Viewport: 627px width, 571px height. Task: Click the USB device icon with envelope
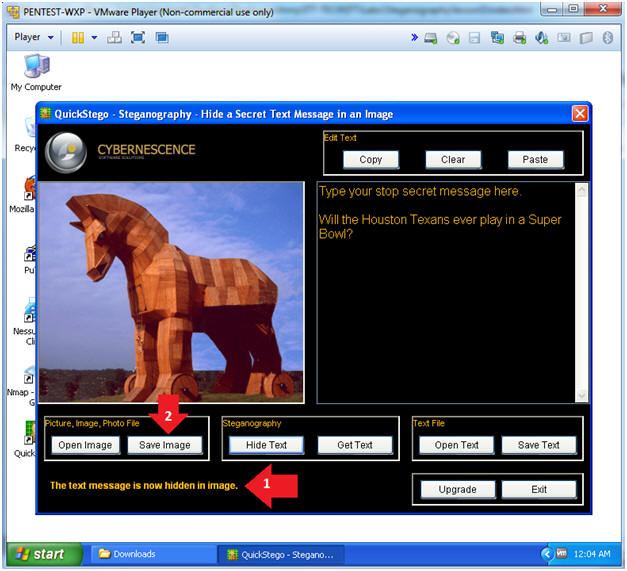click(x=564, y=38)
